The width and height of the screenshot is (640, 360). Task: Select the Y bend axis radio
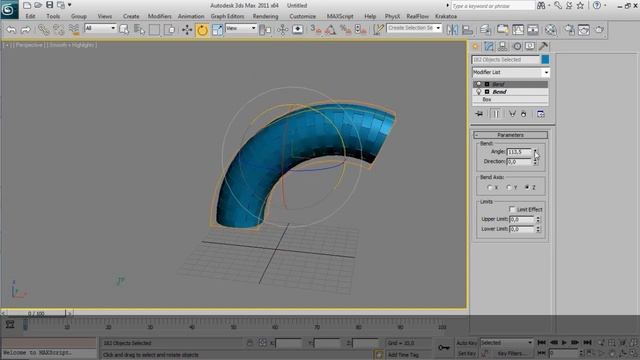click(x=509, y=187)
